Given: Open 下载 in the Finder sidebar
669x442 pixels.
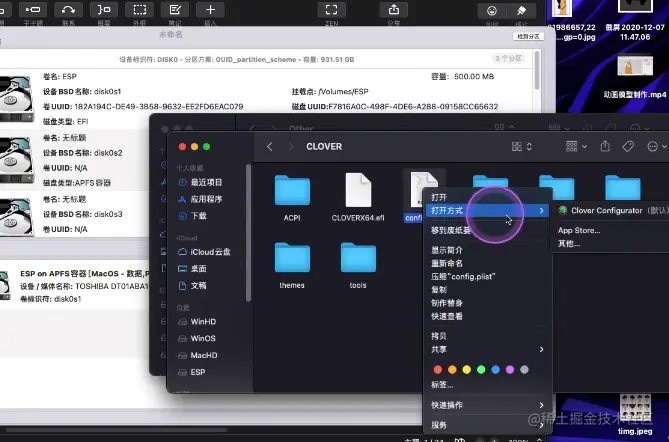Looking at the screenshot, I should pos(198,216).
